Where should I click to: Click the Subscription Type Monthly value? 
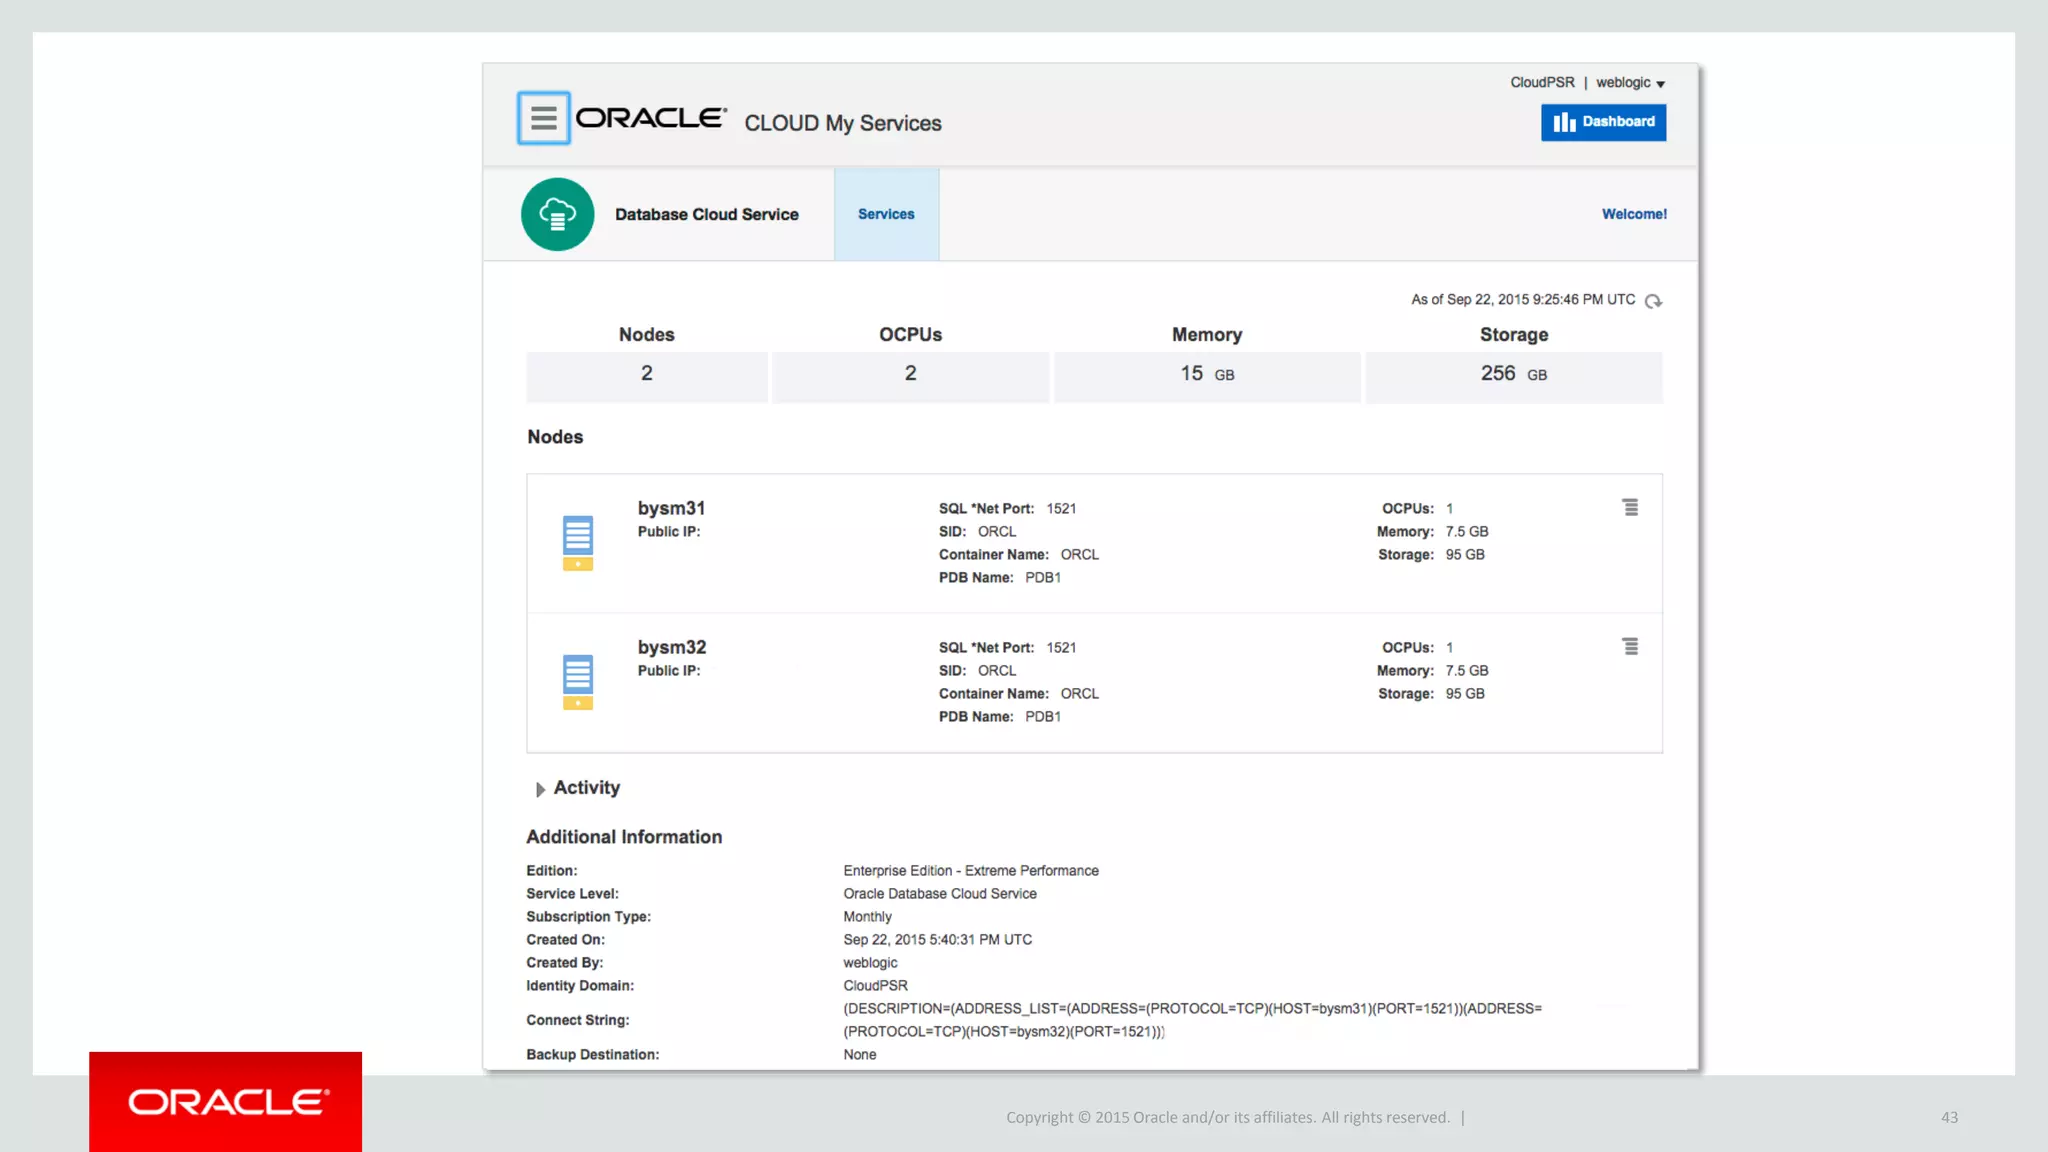tap(867, 917)
